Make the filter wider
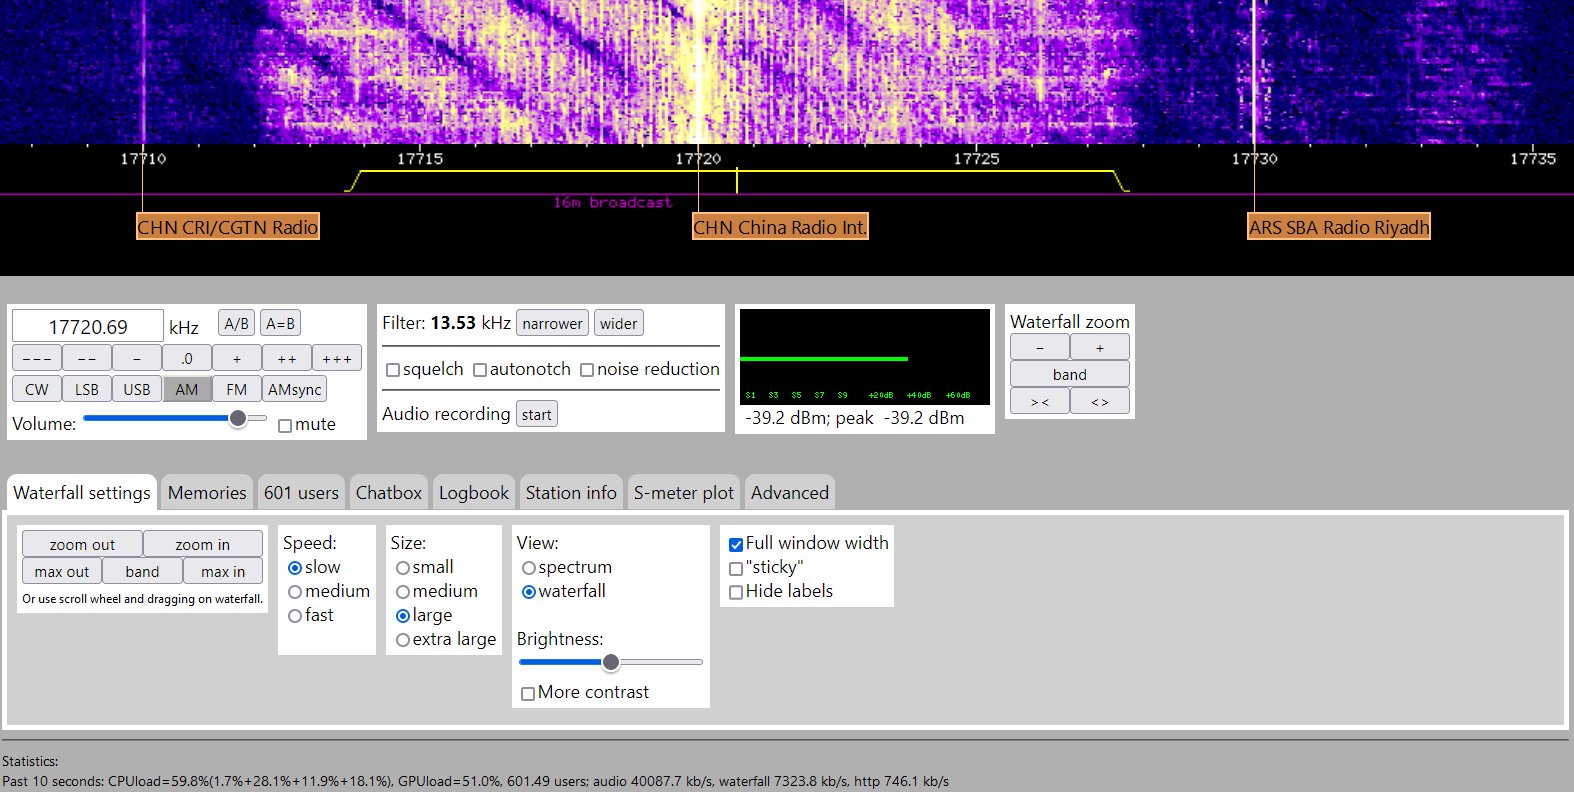The image size is (1574, 792). (618, 323)
